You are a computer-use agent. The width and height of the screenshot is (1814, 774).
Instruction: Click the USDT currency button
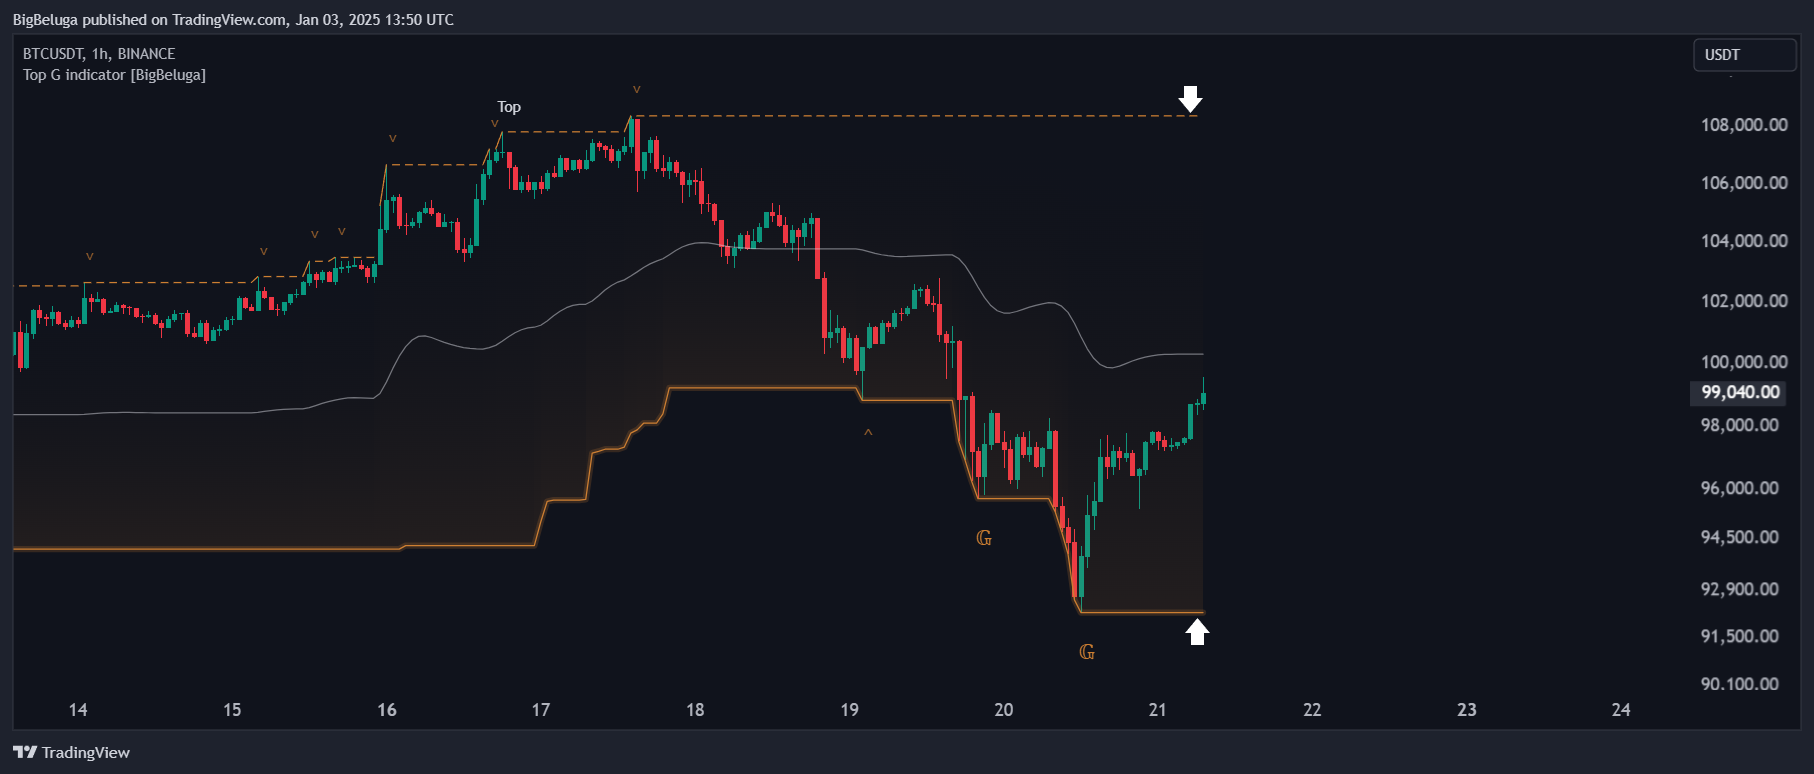point(1744,55)
